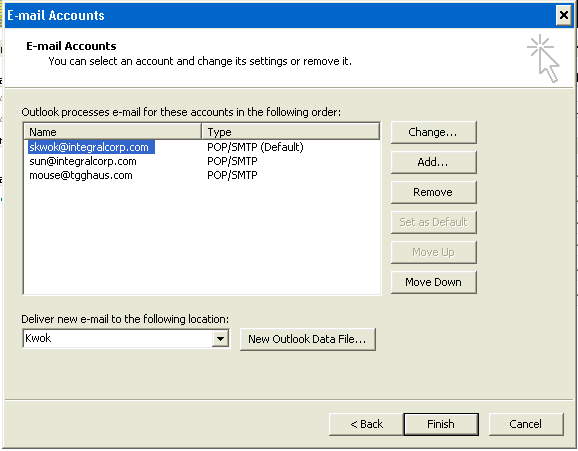Click the POP/SMTP (Default) type cell

[x=255, y=147]
